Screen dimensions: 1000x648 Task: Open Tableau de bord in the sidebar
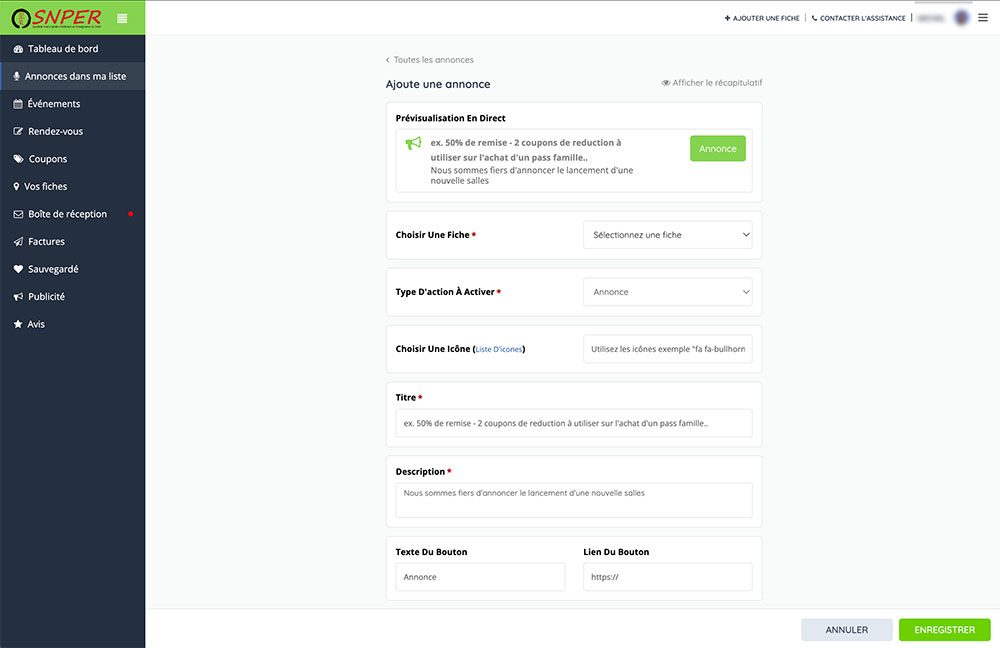click(62, 49)
